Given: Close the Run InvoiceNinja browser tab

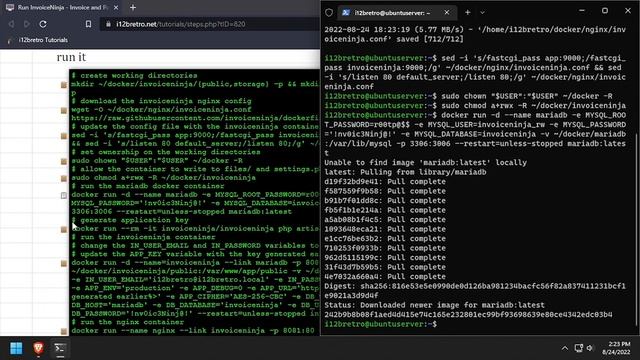Looking at the screenshot, I should click(116, 7).
